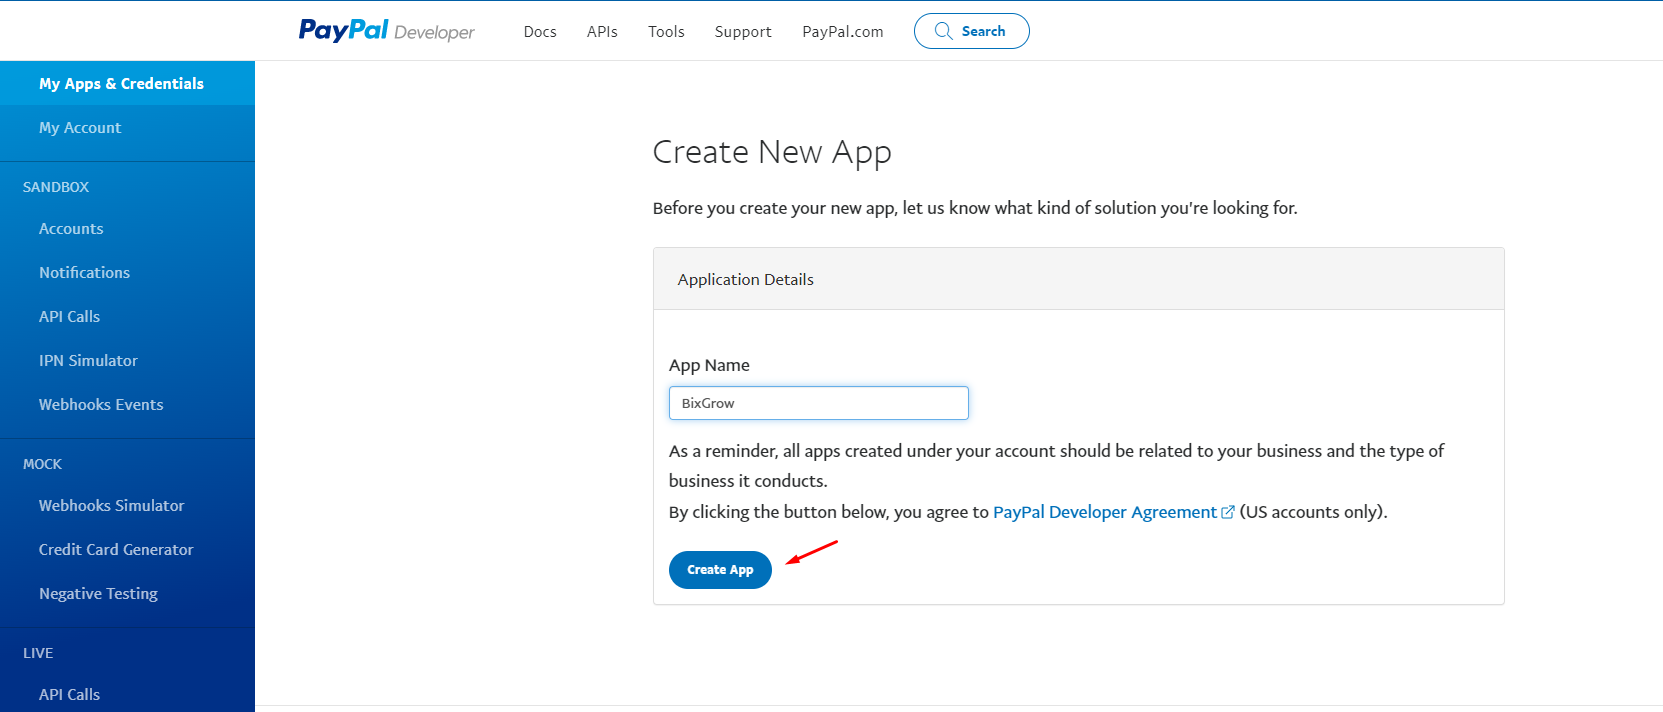Click the Create New App heading
The height and width of the screenshot is (712, 1663).
772,152
